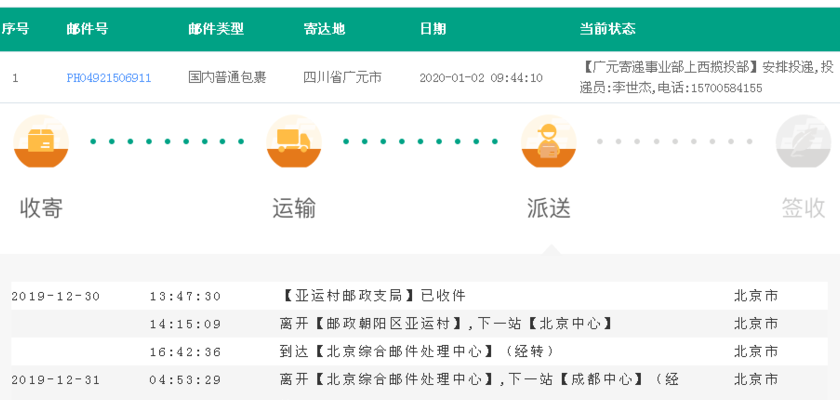Click the 【亚运村邮政支局】已收件 entry
The width and height of the screenshot is (840, 400).
[x=372, y=296]
